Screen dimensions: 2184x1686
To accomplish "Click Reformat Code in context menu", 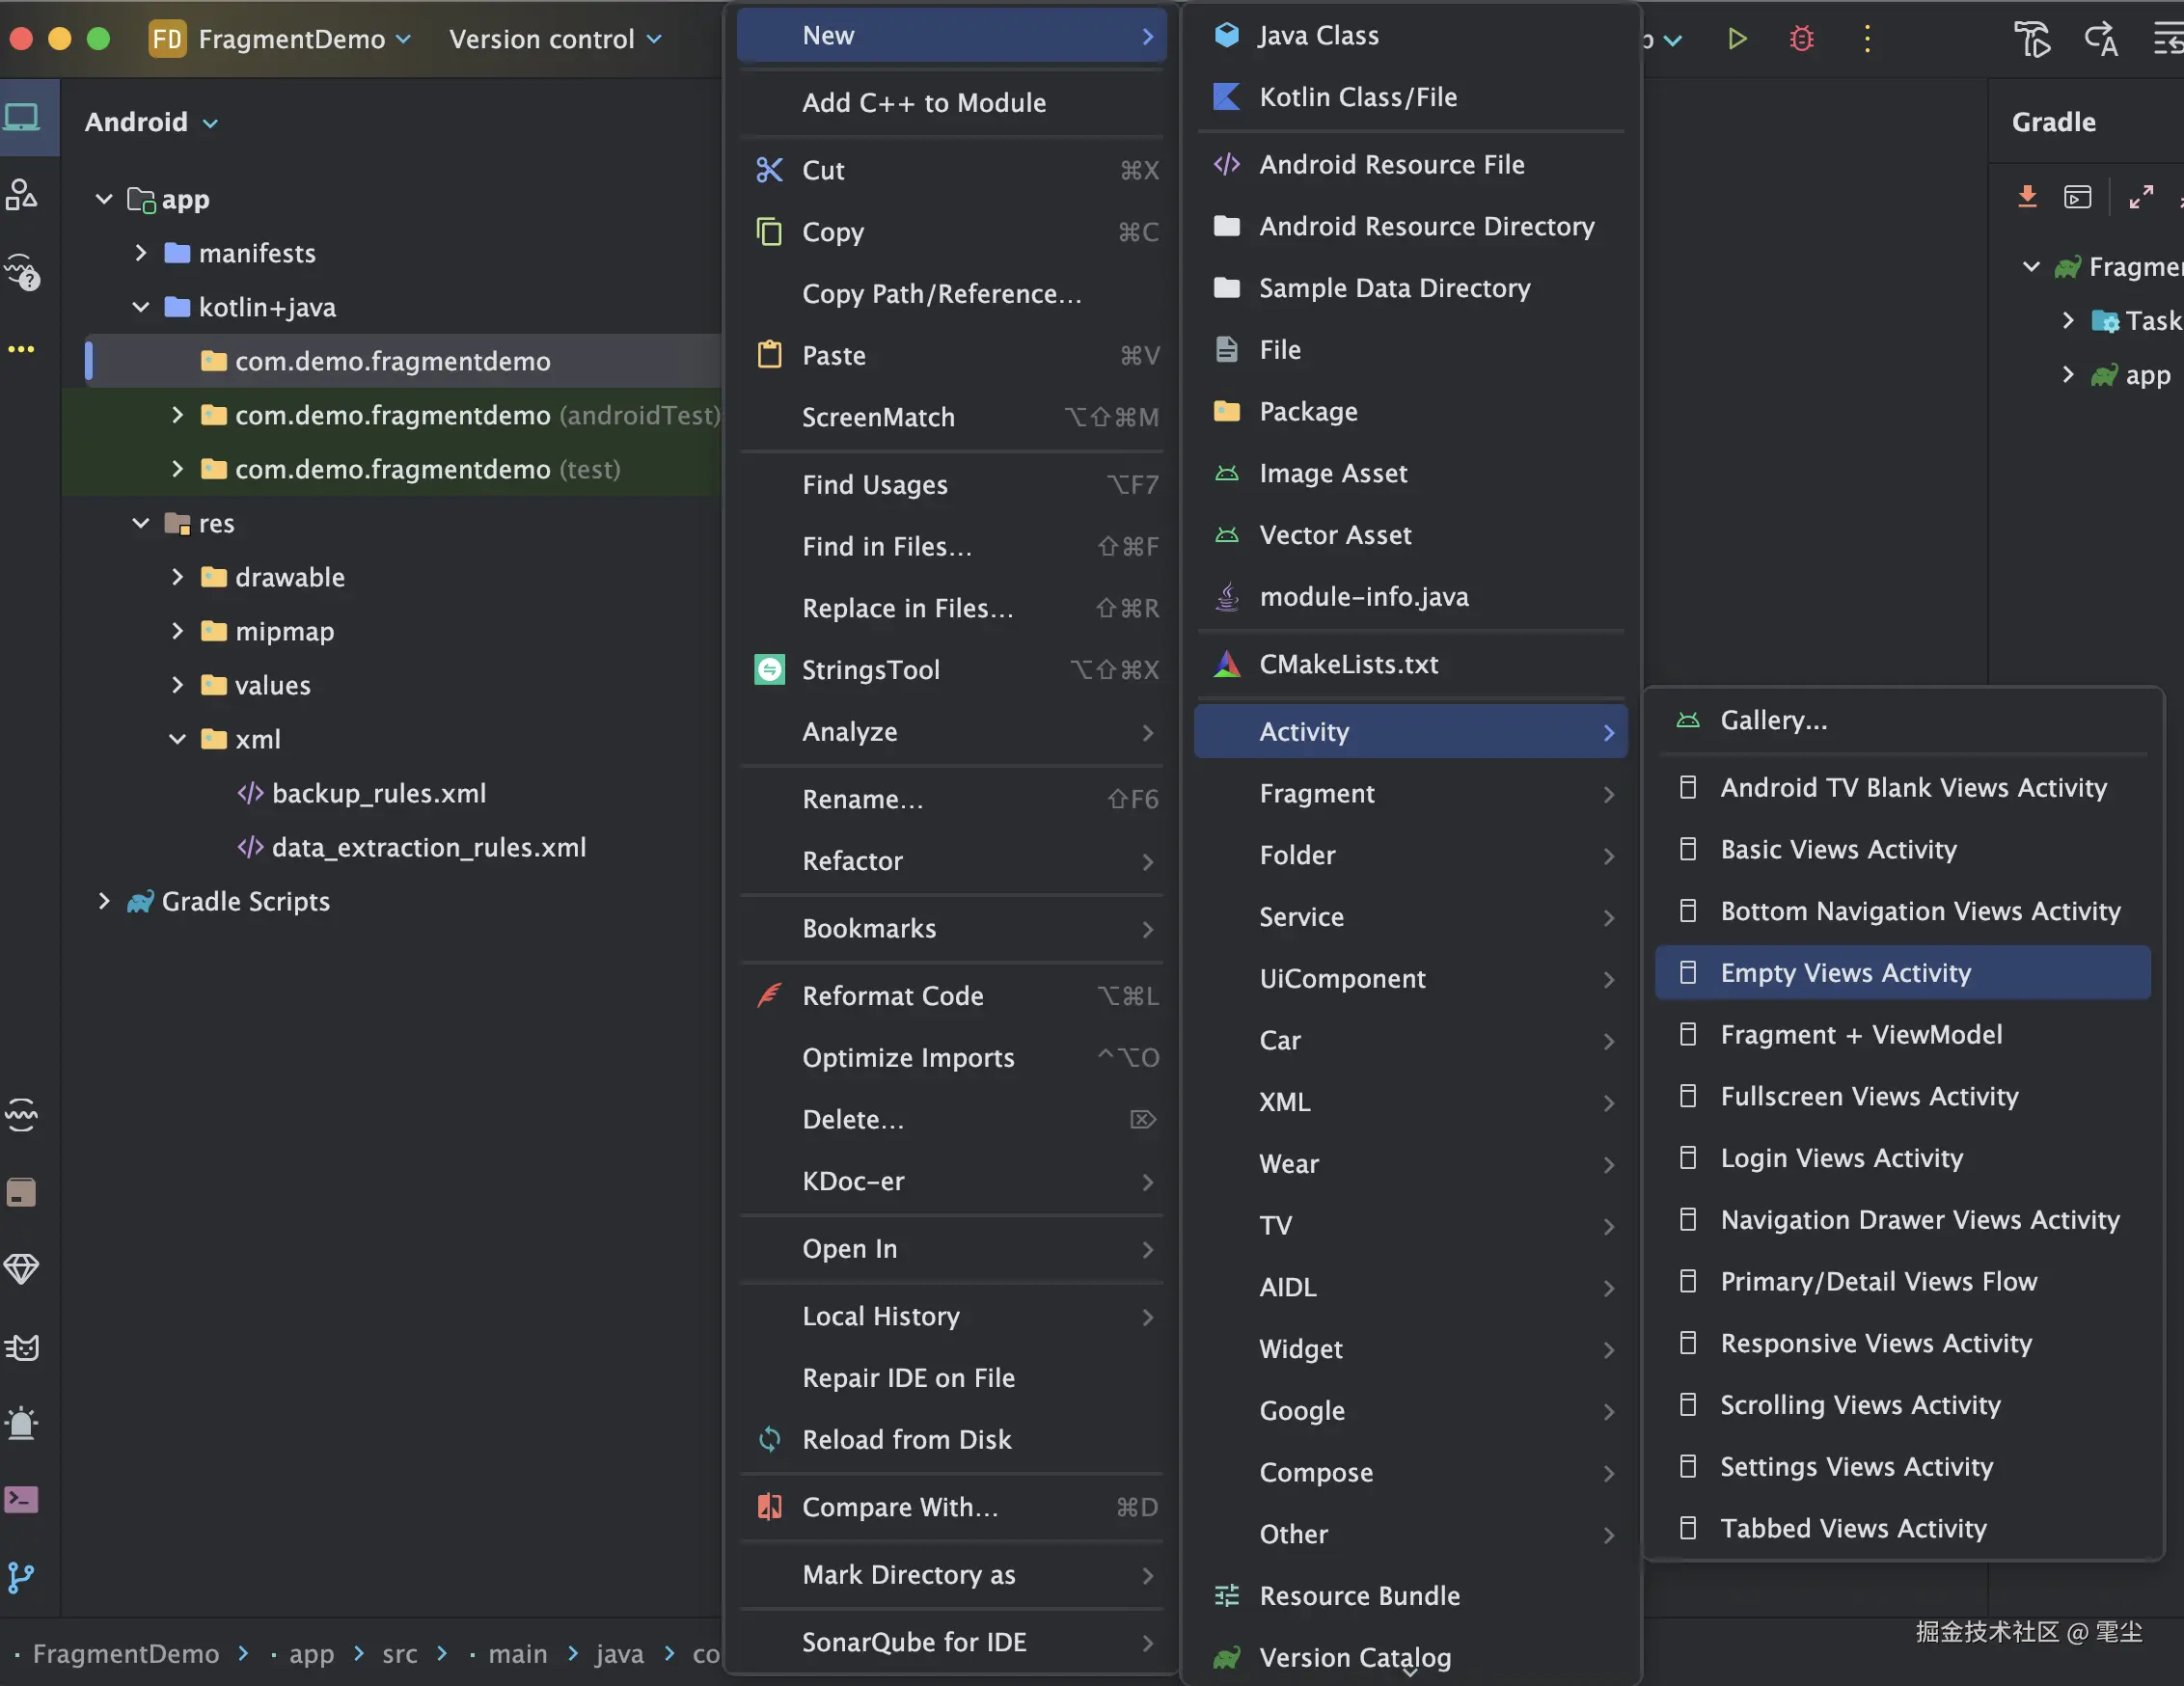I will [x=892, y=996].
